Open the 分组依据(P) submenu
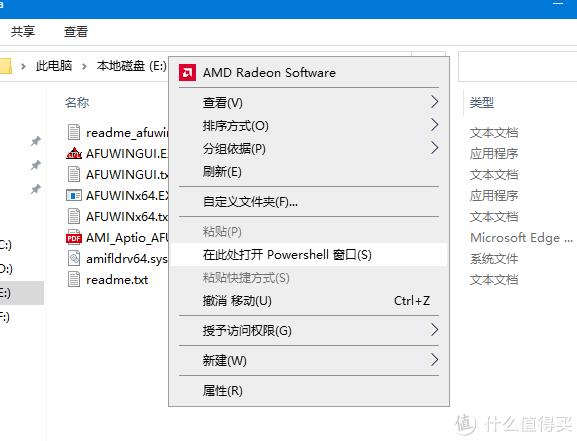The height and width of the screenshot is (441, 577). (309, 149)
